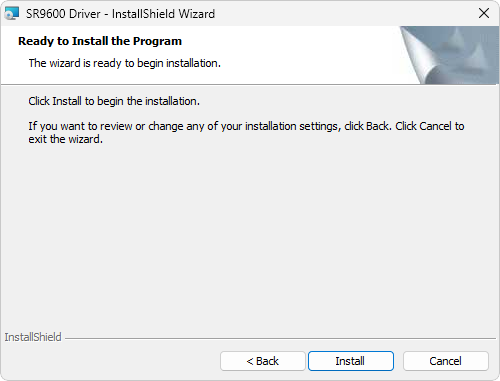Click the "Click Install to begin the installation" text

coord(114,101)
